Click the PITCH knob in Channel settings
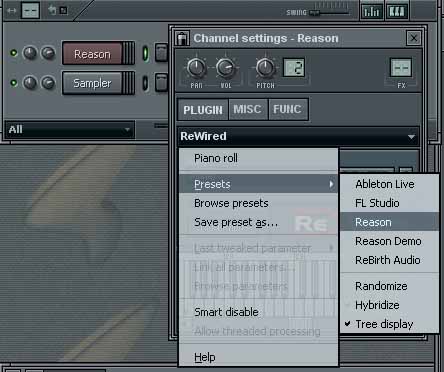Image resolution: width=444 pixels, height=372 pixels. 265,67
